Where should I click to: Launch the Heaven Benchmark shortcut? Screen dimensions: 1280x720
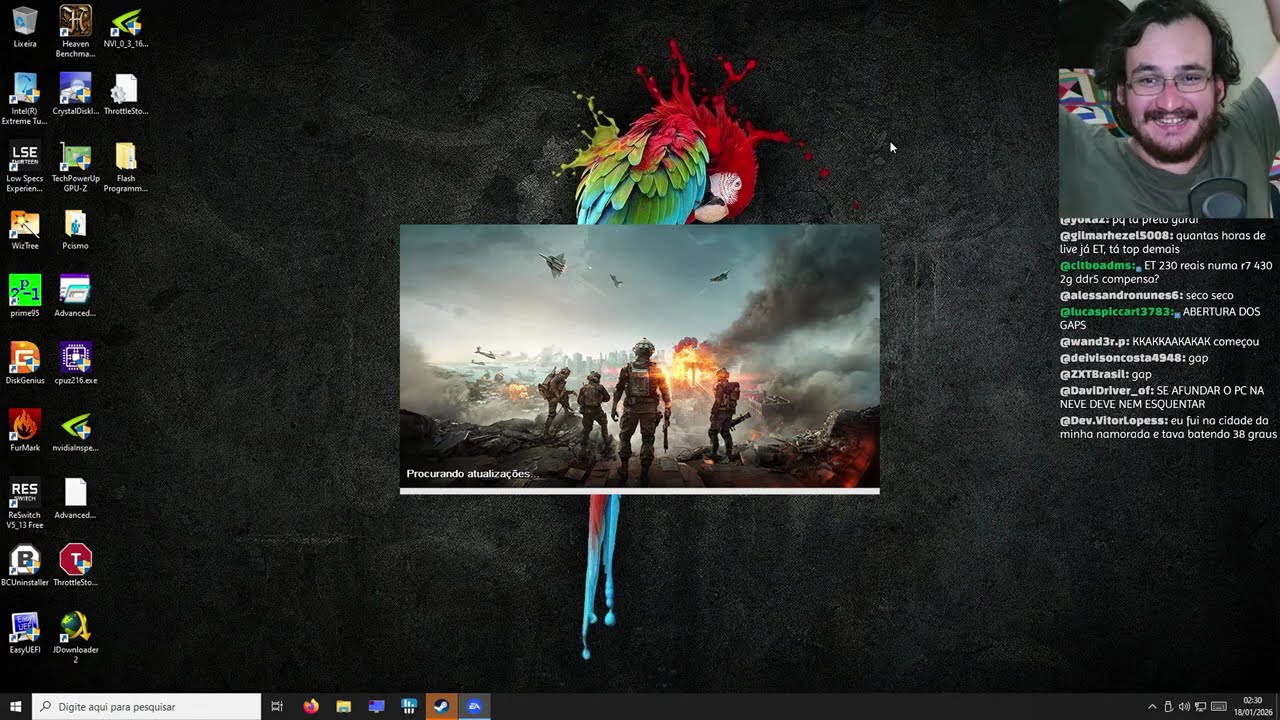tap(75, 32)
